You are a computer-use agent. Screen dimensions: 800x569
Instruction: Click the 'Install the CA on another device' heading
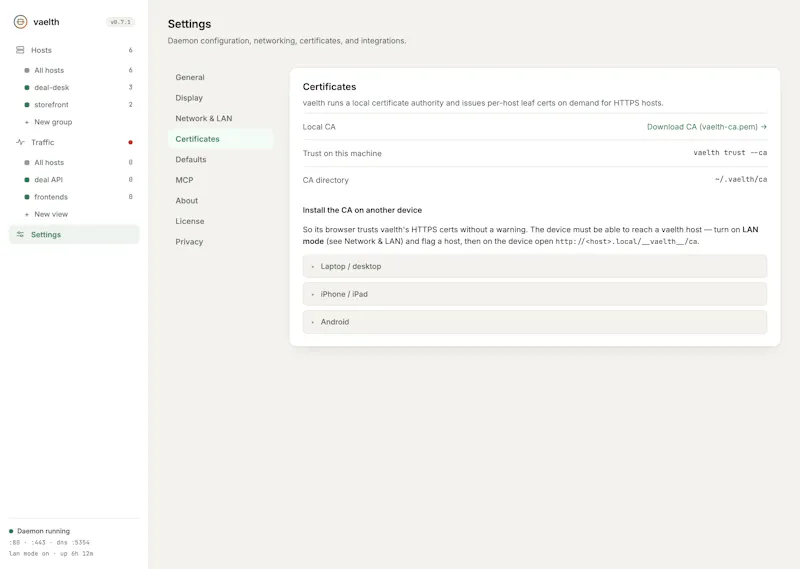(362, 210)
